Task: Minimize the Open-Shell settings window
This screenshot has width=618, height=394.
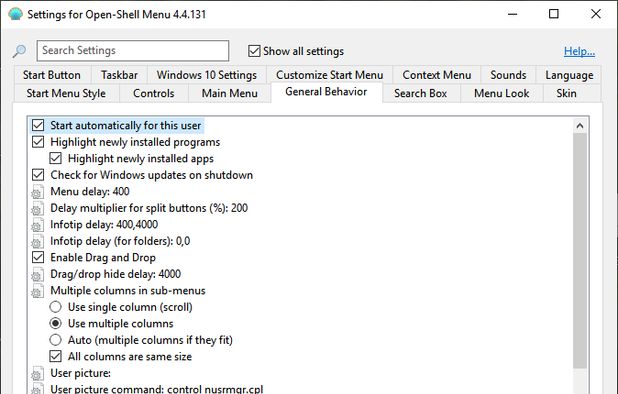Action: click(512, 14)
